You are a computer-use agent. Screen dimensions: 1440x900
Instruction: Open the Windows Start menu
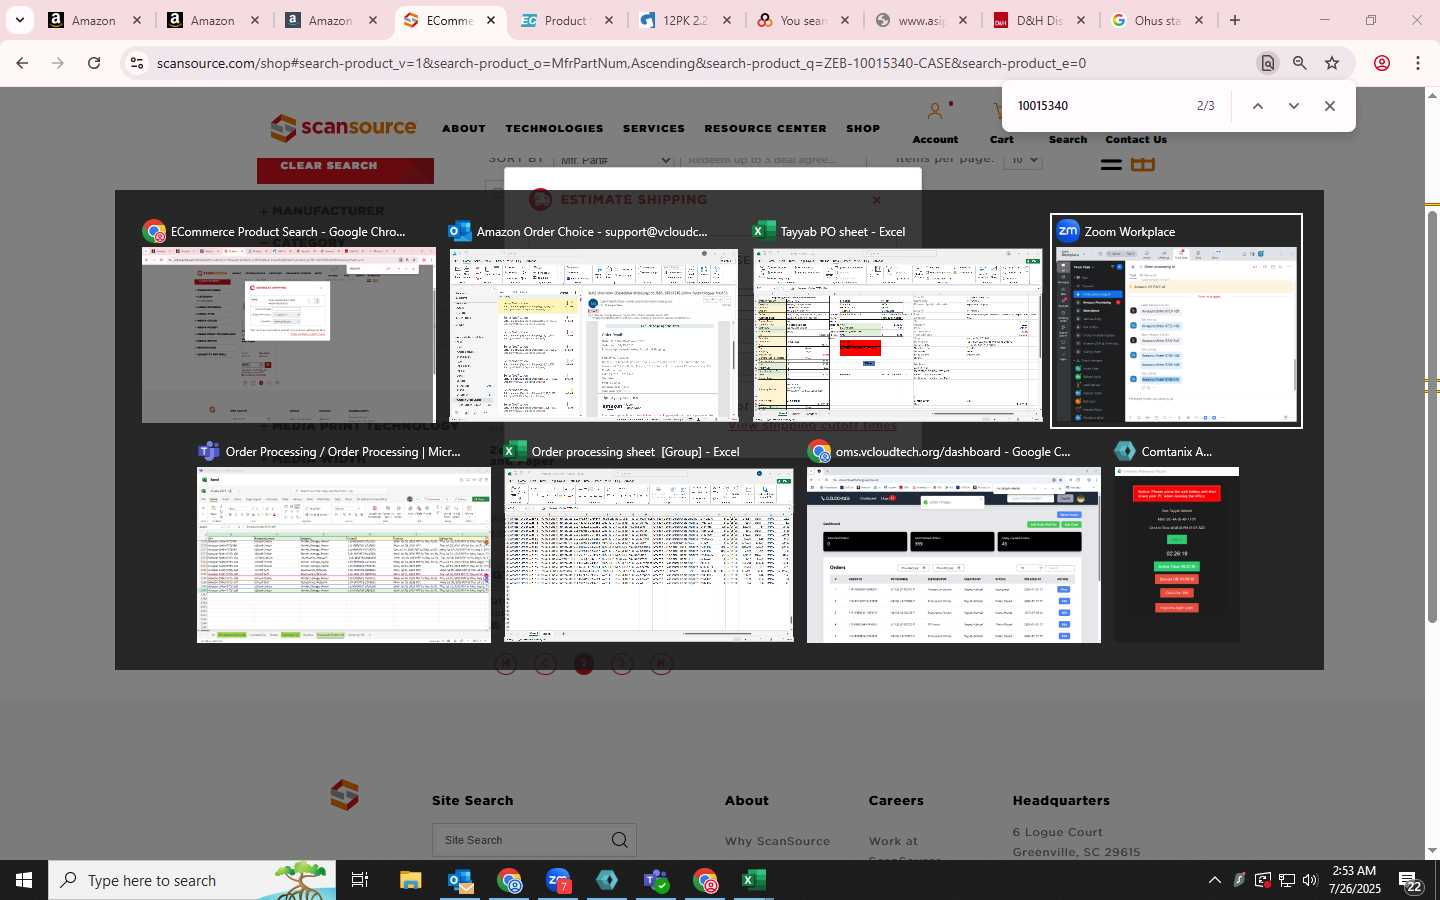[24, 880]
